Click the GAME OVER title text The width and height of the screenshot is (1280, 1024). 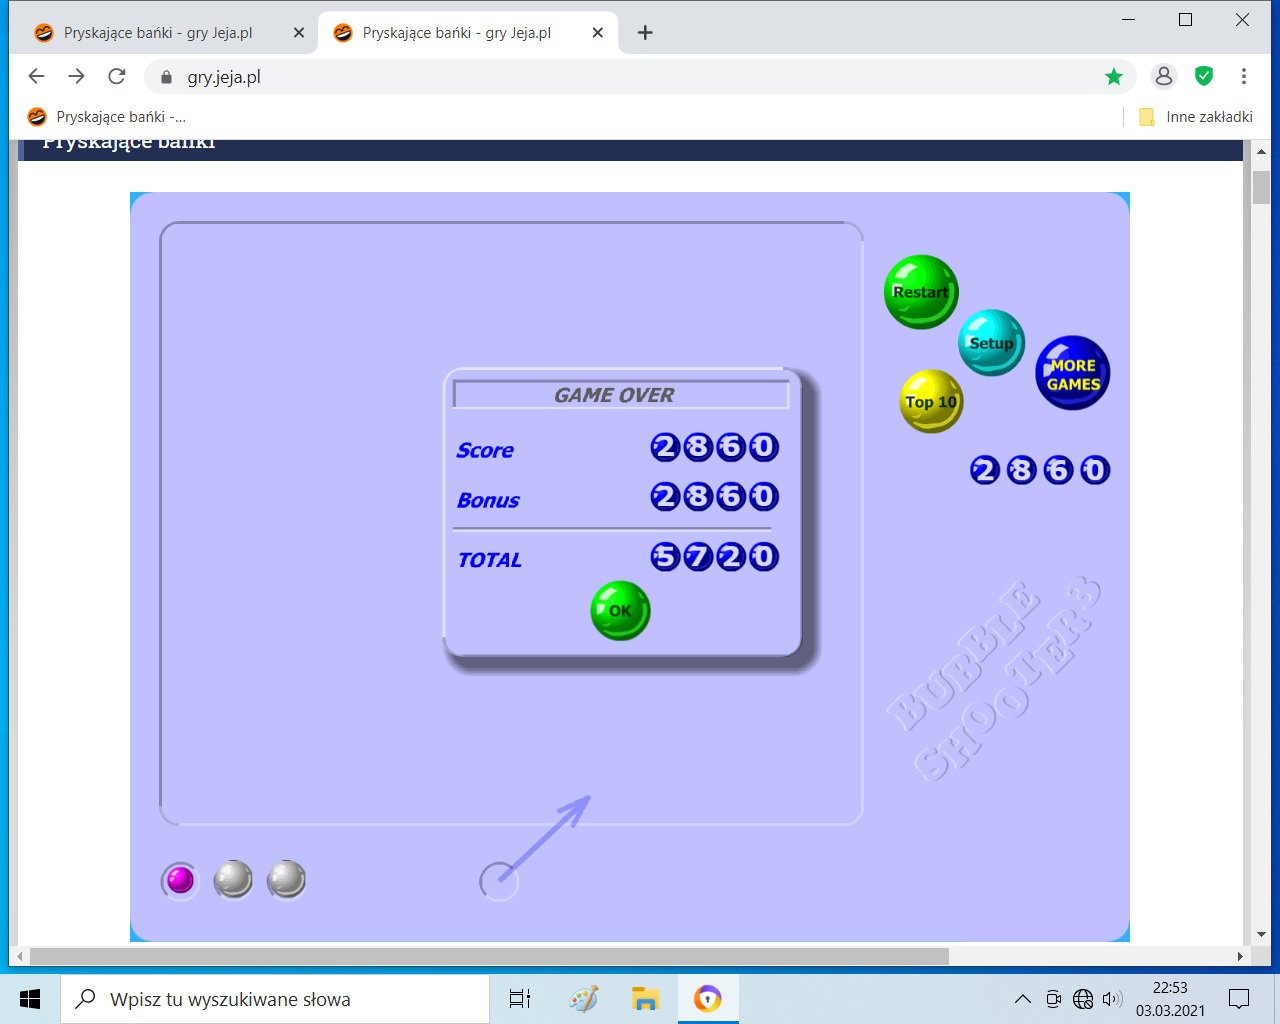point(614,395)
